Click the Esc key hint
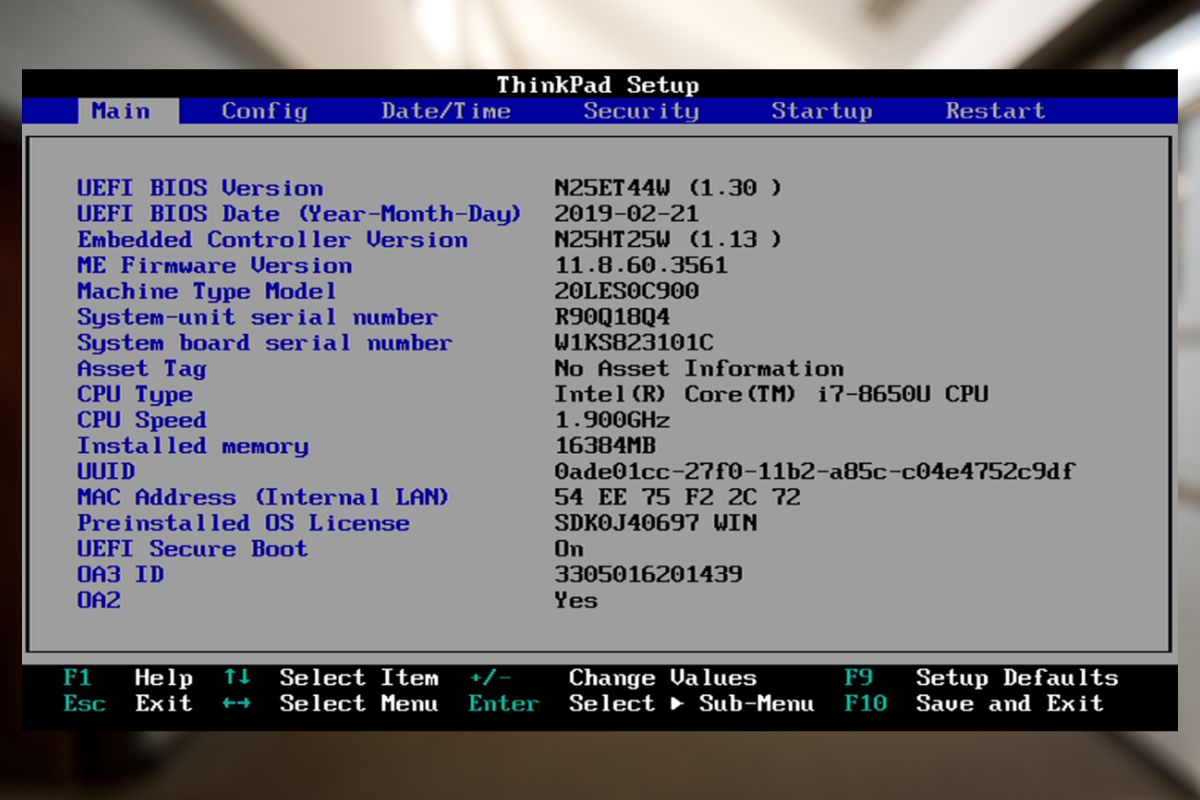 [x=84, y=704]
